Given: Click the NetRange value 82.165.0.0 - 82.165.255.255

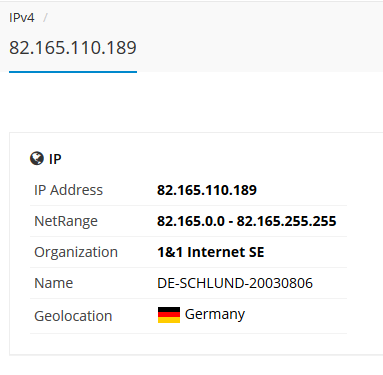Looking at the screenshot, I should [247, 221].
